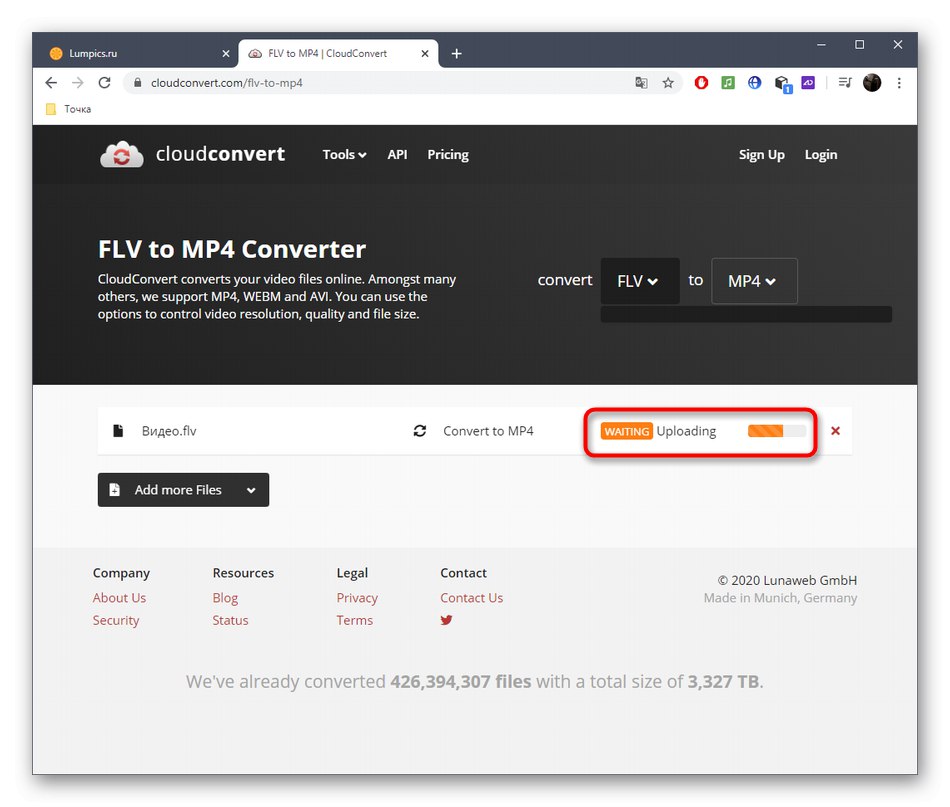Click the browser back arrow
Viewport: 950px width, 807px height.
coord(51,83)
